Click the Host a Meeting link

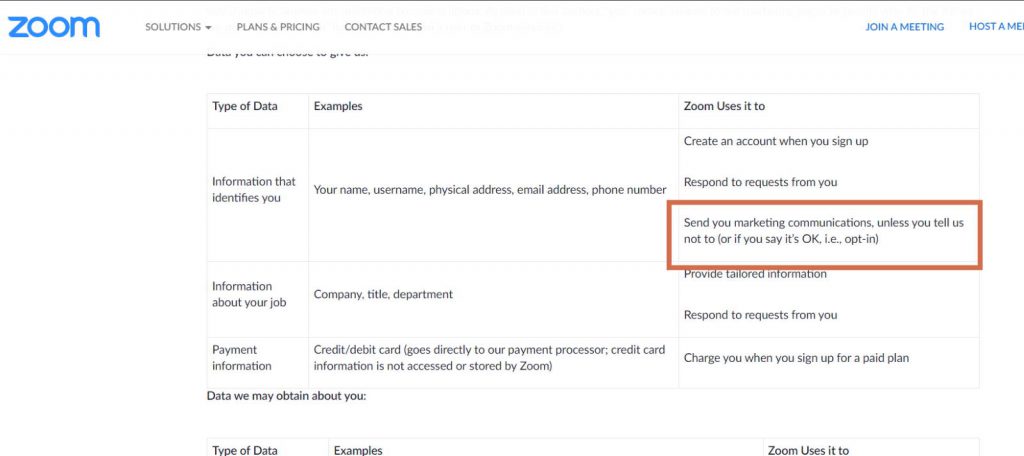996,27
